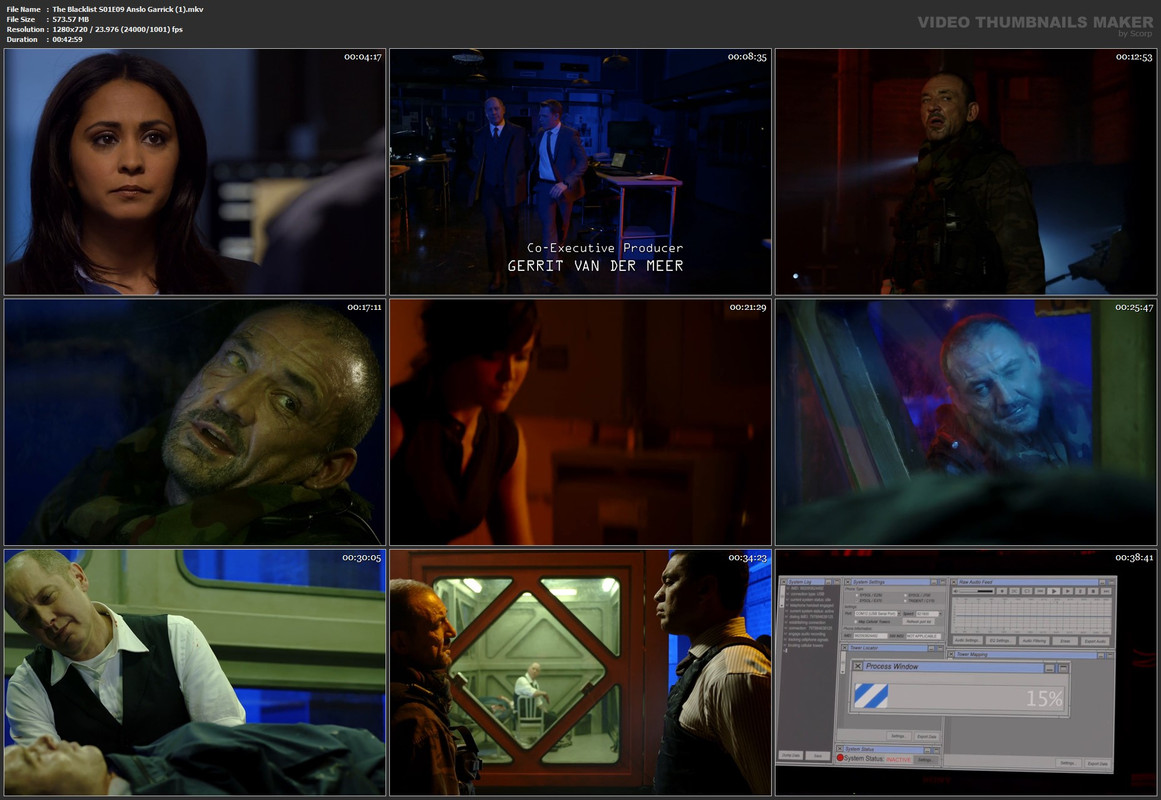Click the '00:04:17' timestamp label
This screenshot has height=800, width=1161.
(363, 57)
